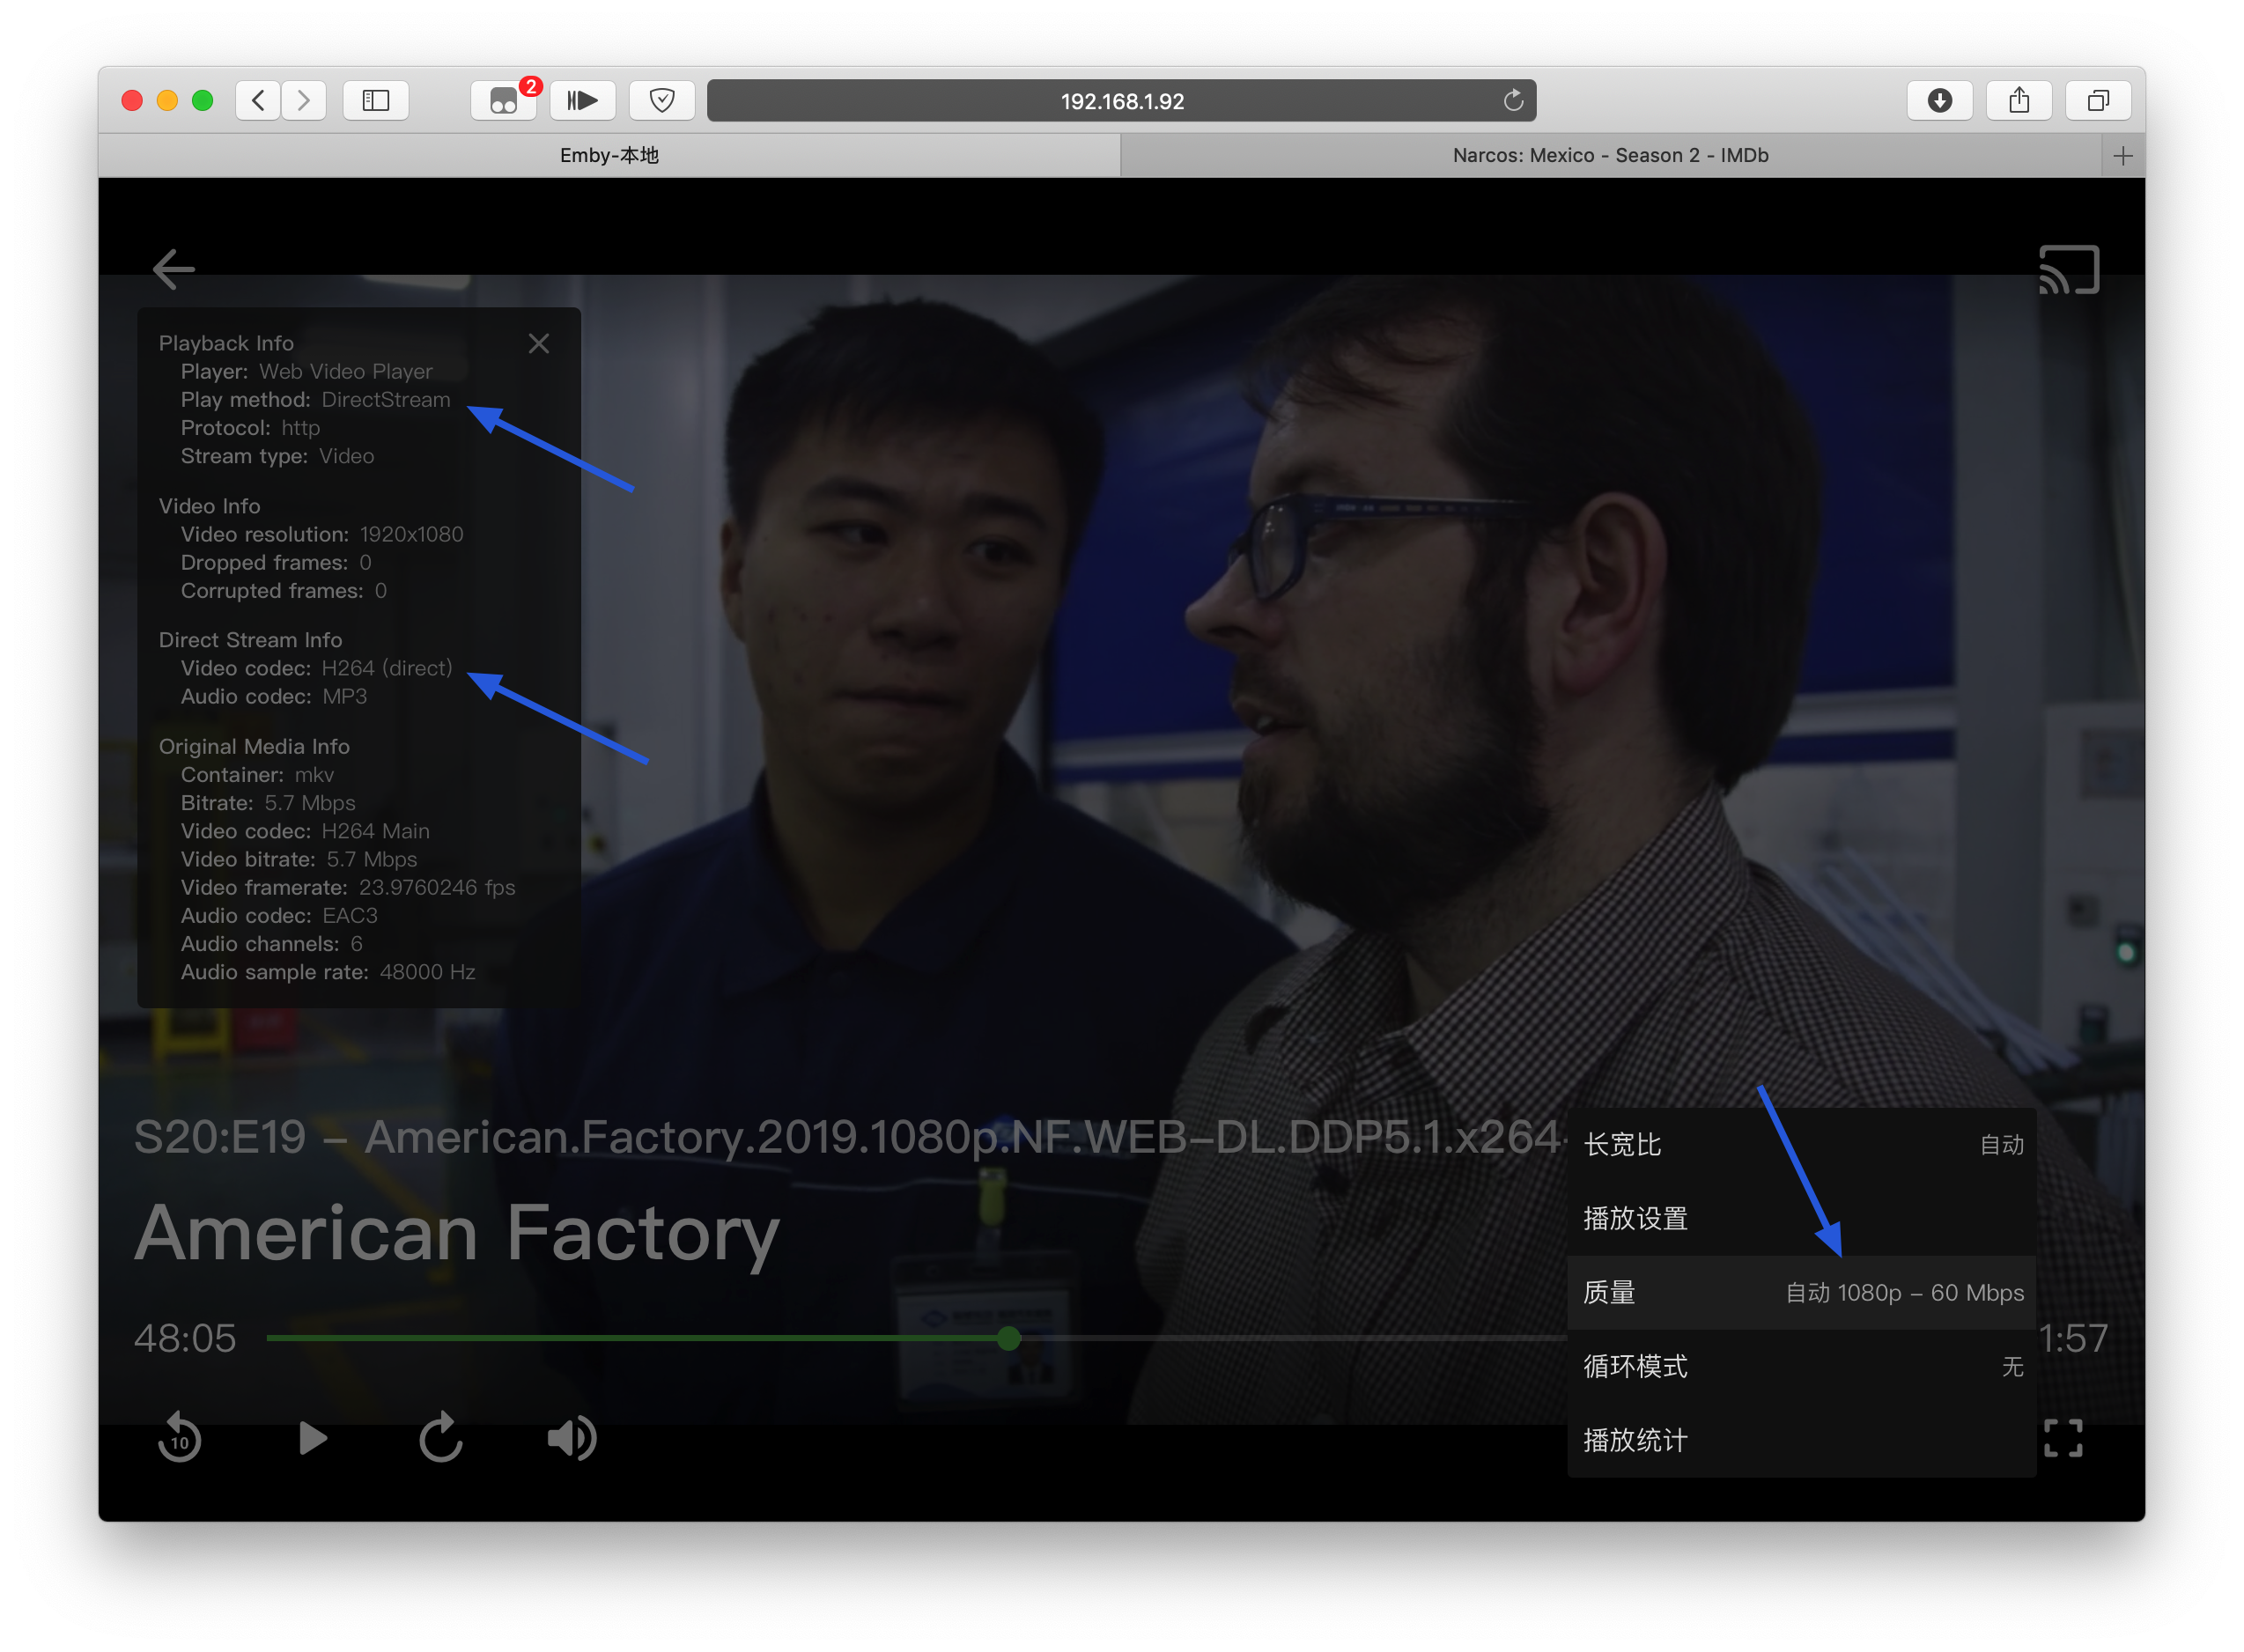Click the Stream type Video line
This screenshot has height=1652, width=2244.
coord(277,456)
